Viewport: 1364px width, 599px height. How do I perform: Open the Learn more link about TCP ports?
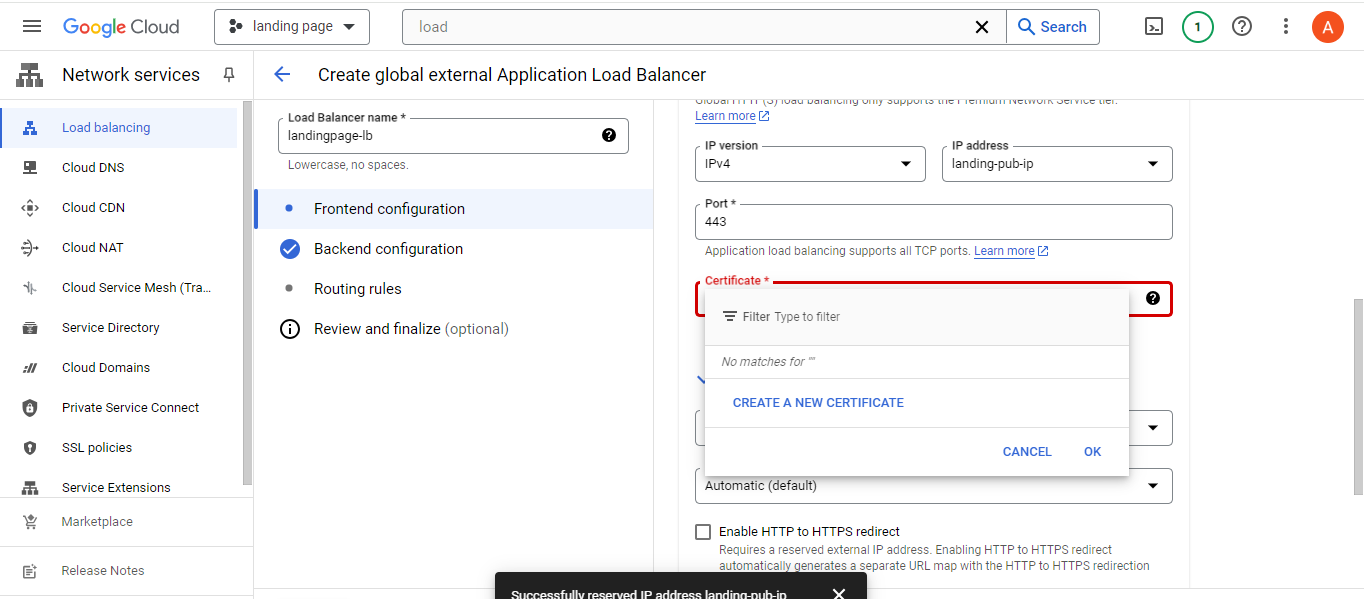(x=1004, y=251)
